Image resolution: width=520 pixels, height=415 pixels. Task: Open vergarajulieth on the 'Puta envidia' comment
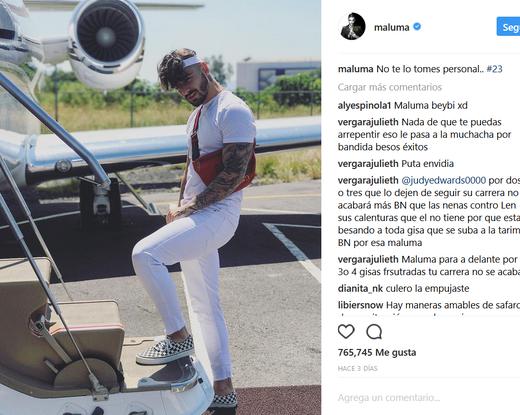[x=368, y=164]
